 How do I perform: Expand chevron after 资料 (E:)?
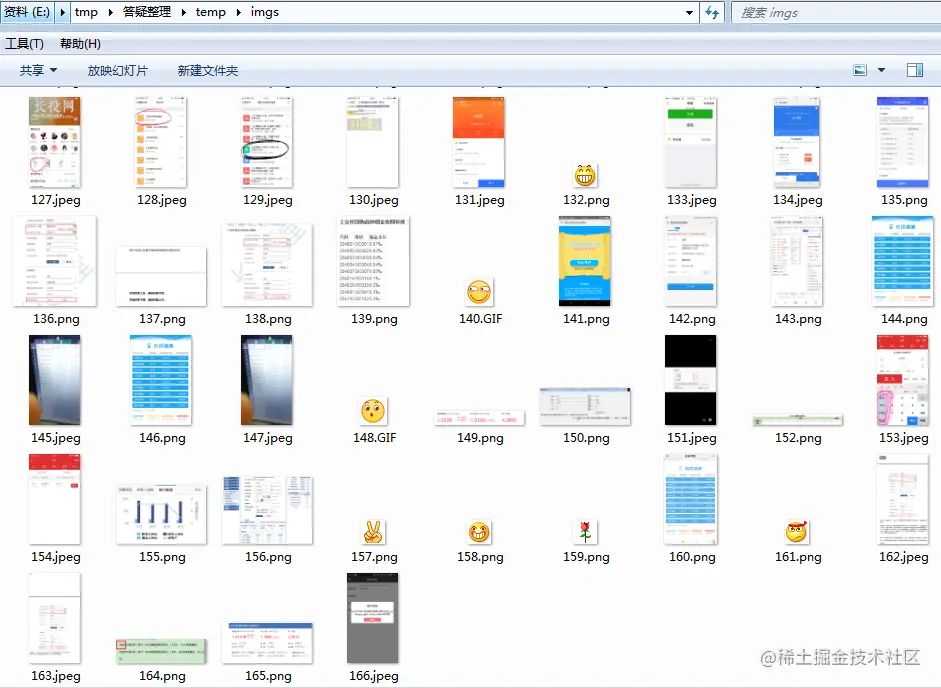(62, 12)
